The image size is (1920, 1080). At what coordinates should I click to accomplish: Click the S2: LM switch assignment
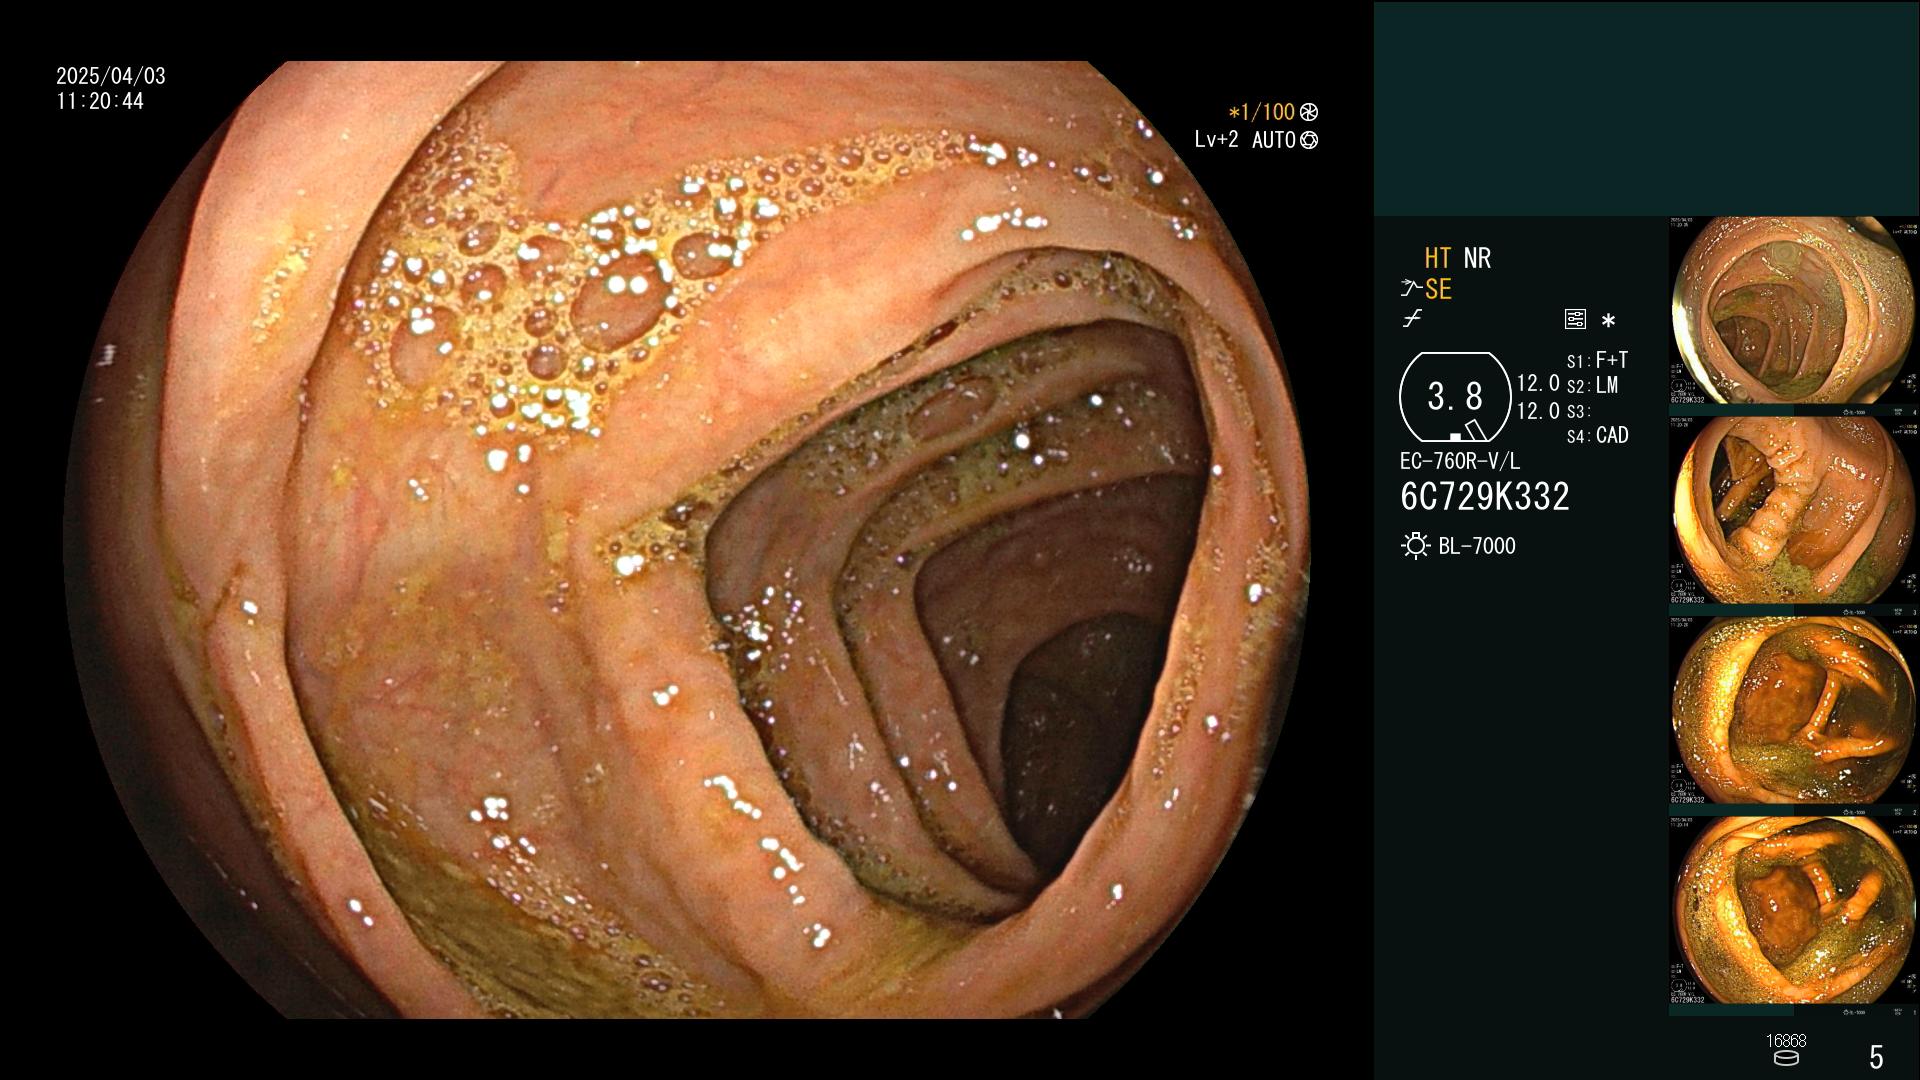1593,386
